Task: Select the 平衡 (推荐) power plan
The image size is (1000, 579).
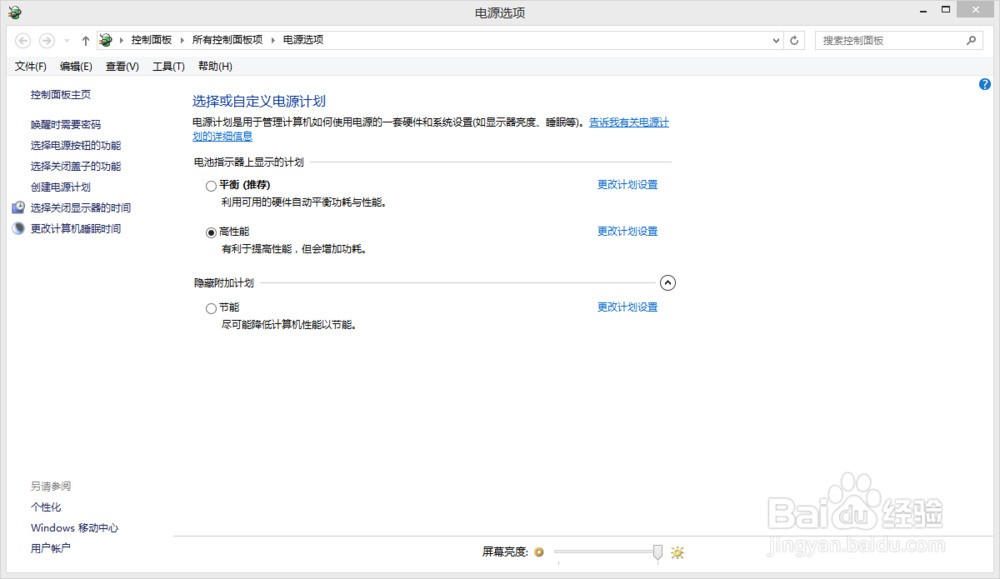Action: tap(211, 185)
